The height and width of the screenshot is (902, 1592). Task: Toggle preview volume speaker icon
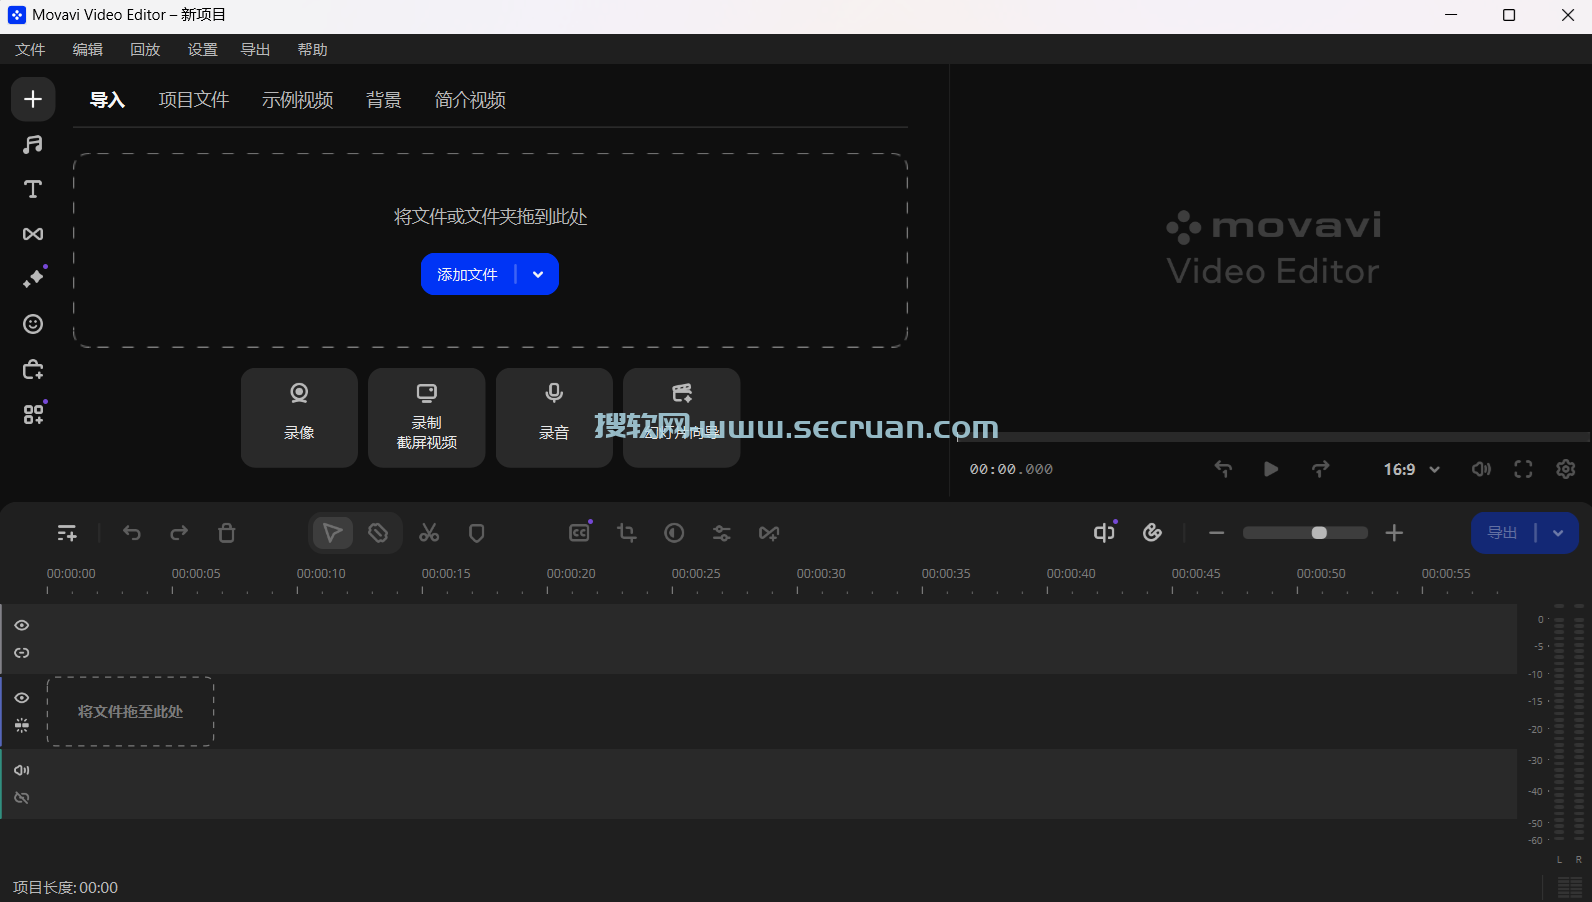coord(1481,469)
